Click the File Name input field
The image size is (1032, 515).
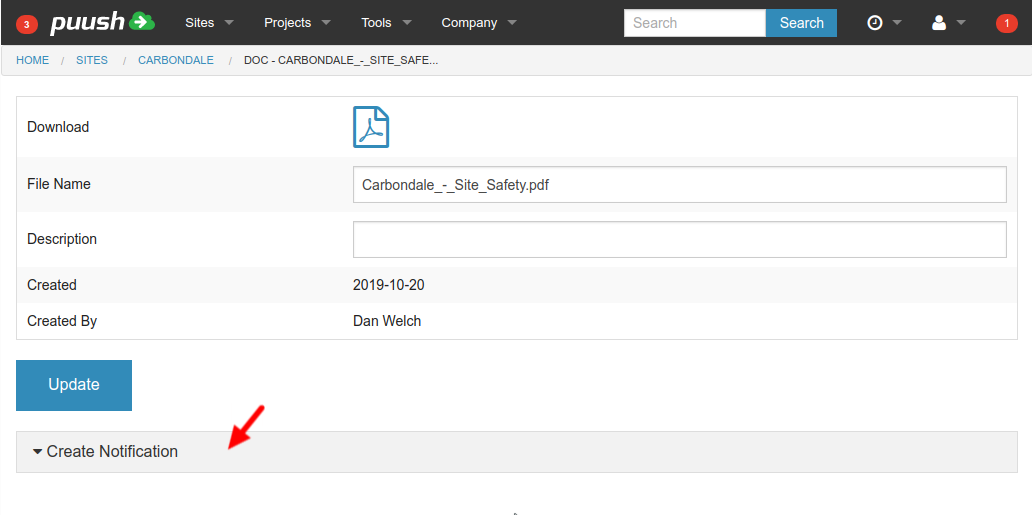point(679,185)
